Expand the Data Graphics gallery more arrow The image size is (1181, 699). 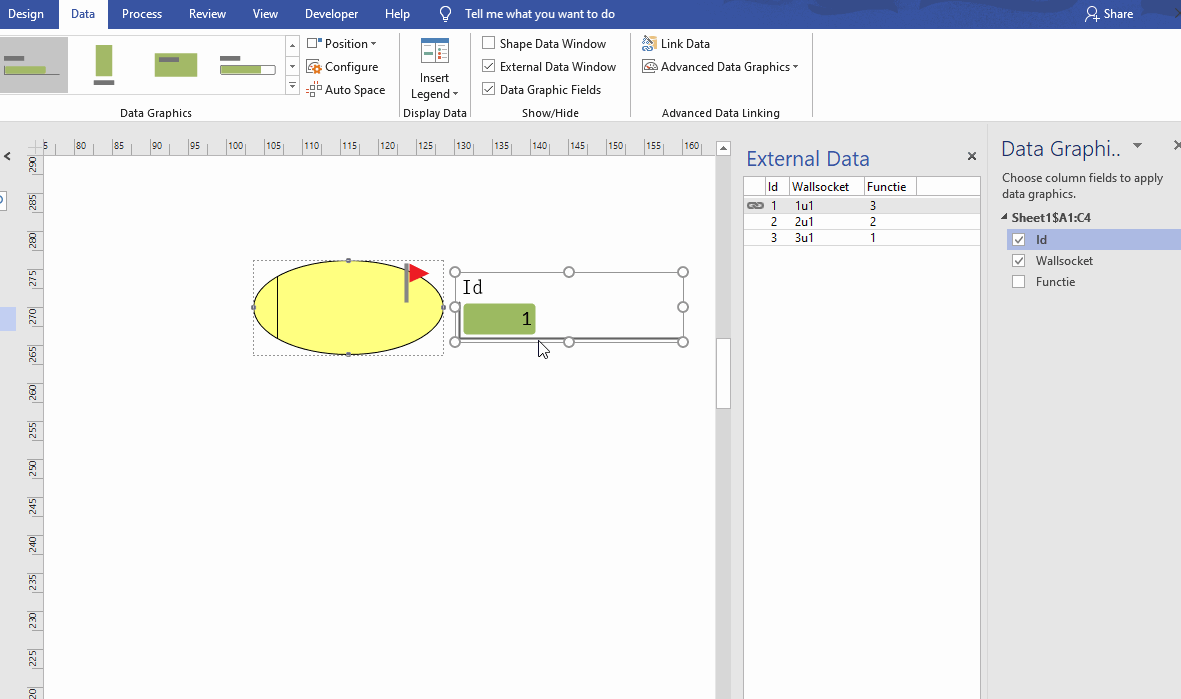point(292,86)
